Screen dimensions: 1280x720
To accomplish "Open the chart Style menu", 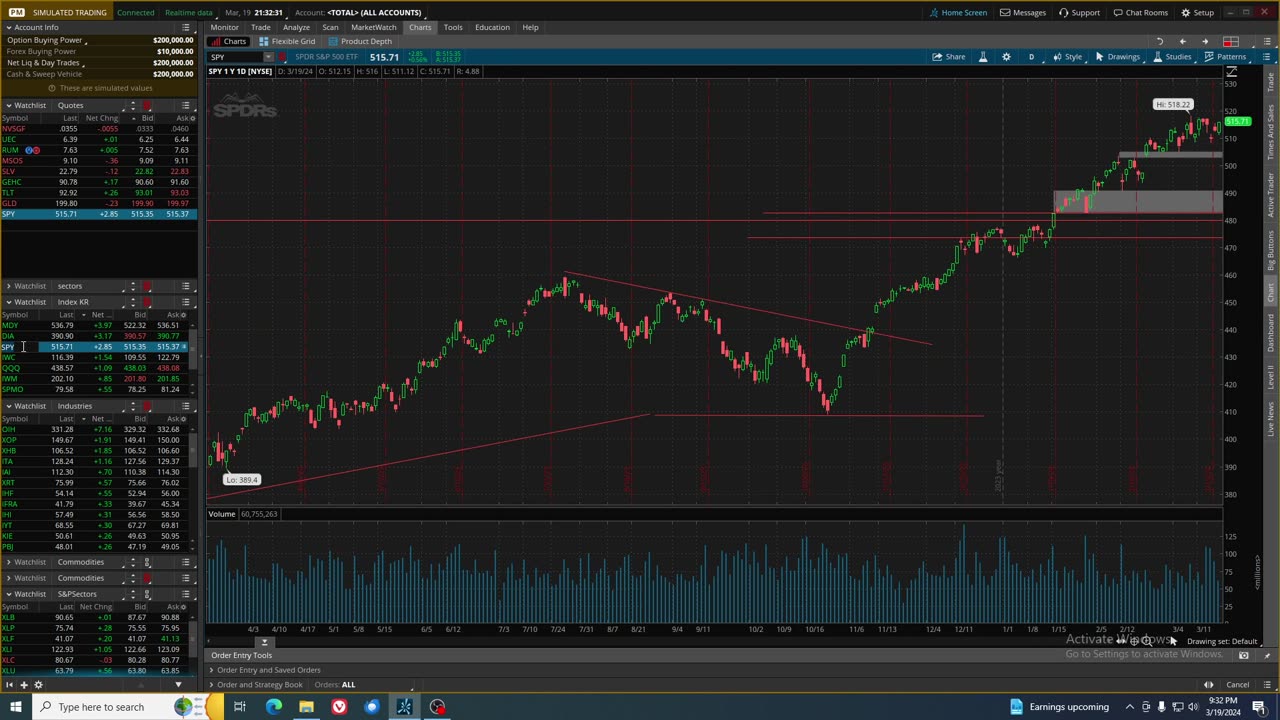I will pos(1067,57).
